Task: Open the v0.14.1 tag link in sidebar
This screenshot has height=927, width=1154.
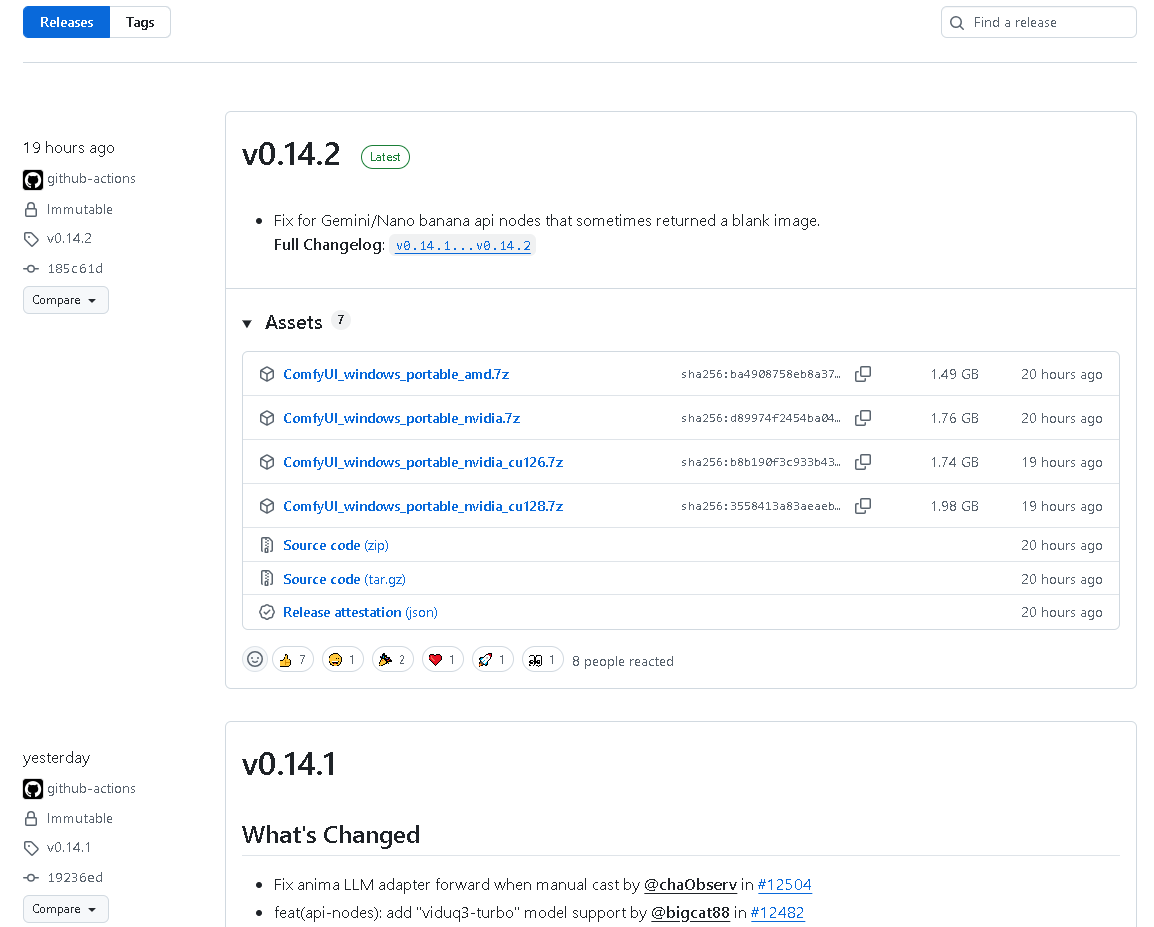Action: [x=69, y=848]
